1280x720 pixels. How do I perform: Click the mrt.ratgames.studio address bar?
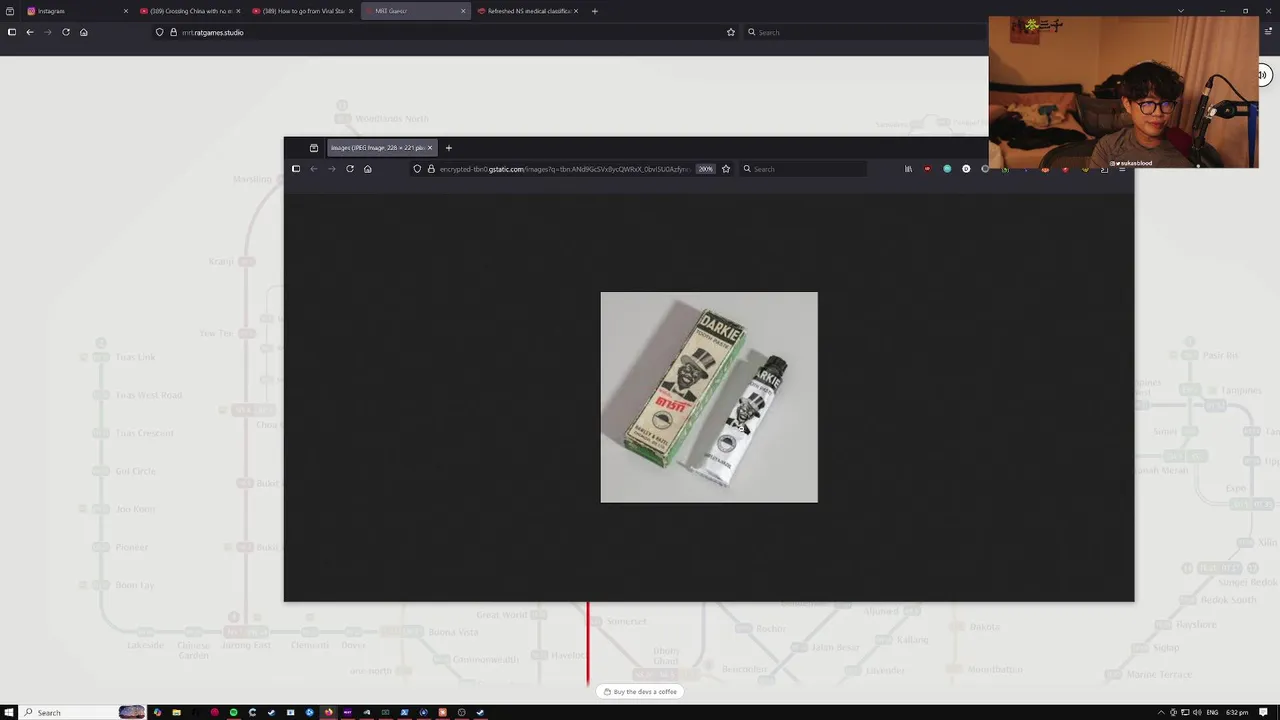[x=445, y=32]
